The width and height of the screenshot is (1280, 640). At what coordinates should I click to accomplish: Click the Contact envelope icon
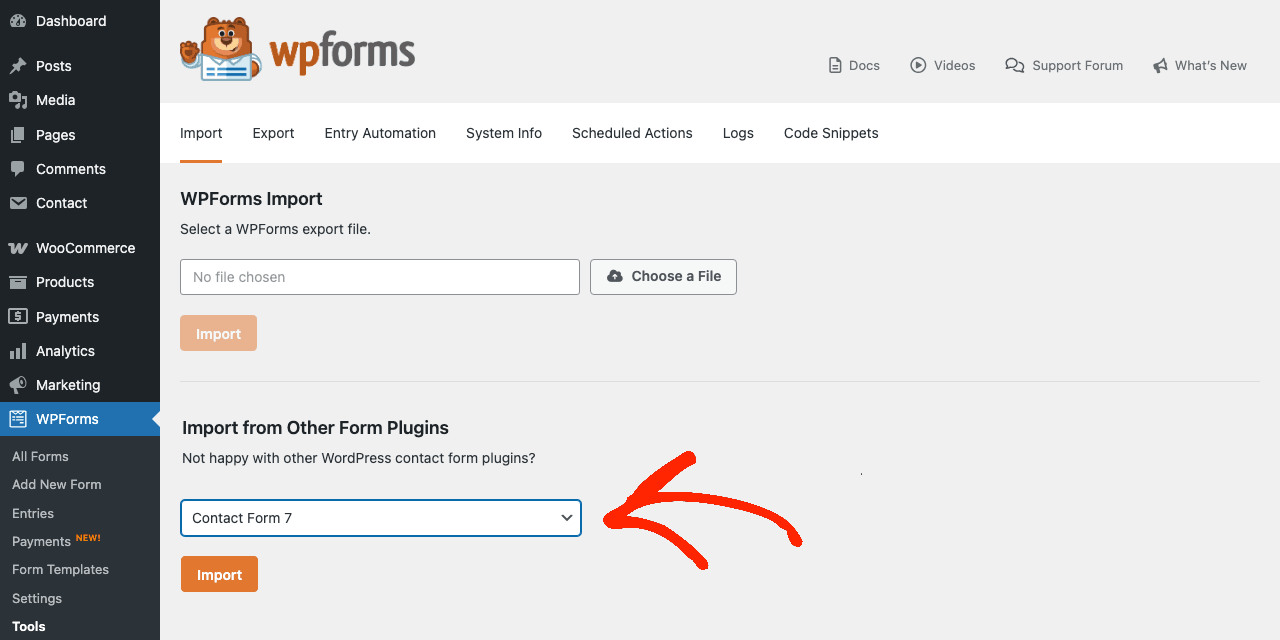[x=18, y=203]
